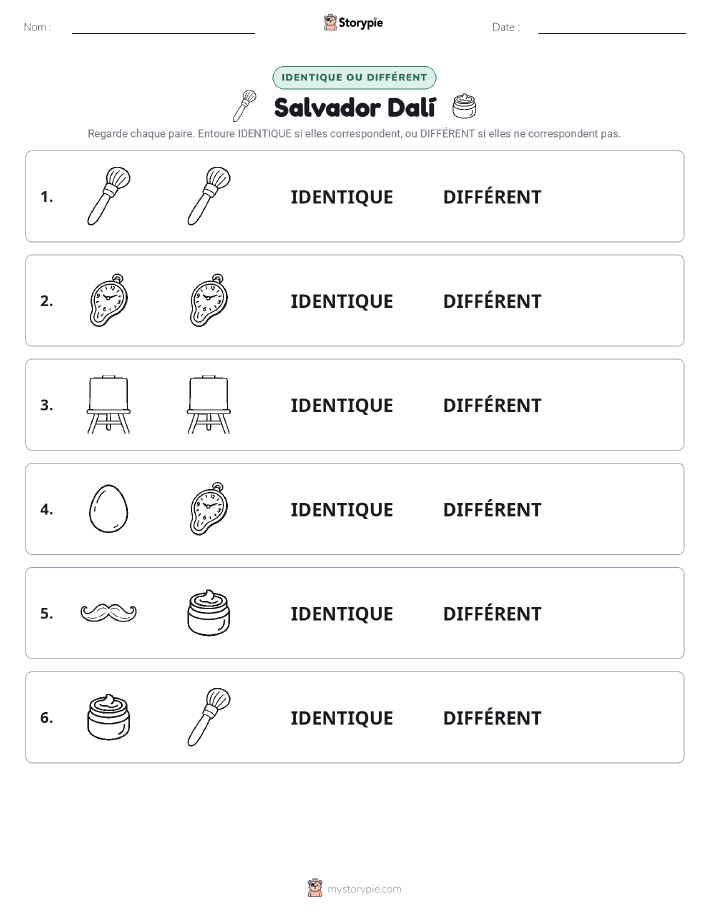Choose DIFFÉRENT for pair 4
709x917 pixels.
click(x=492, y=509)
